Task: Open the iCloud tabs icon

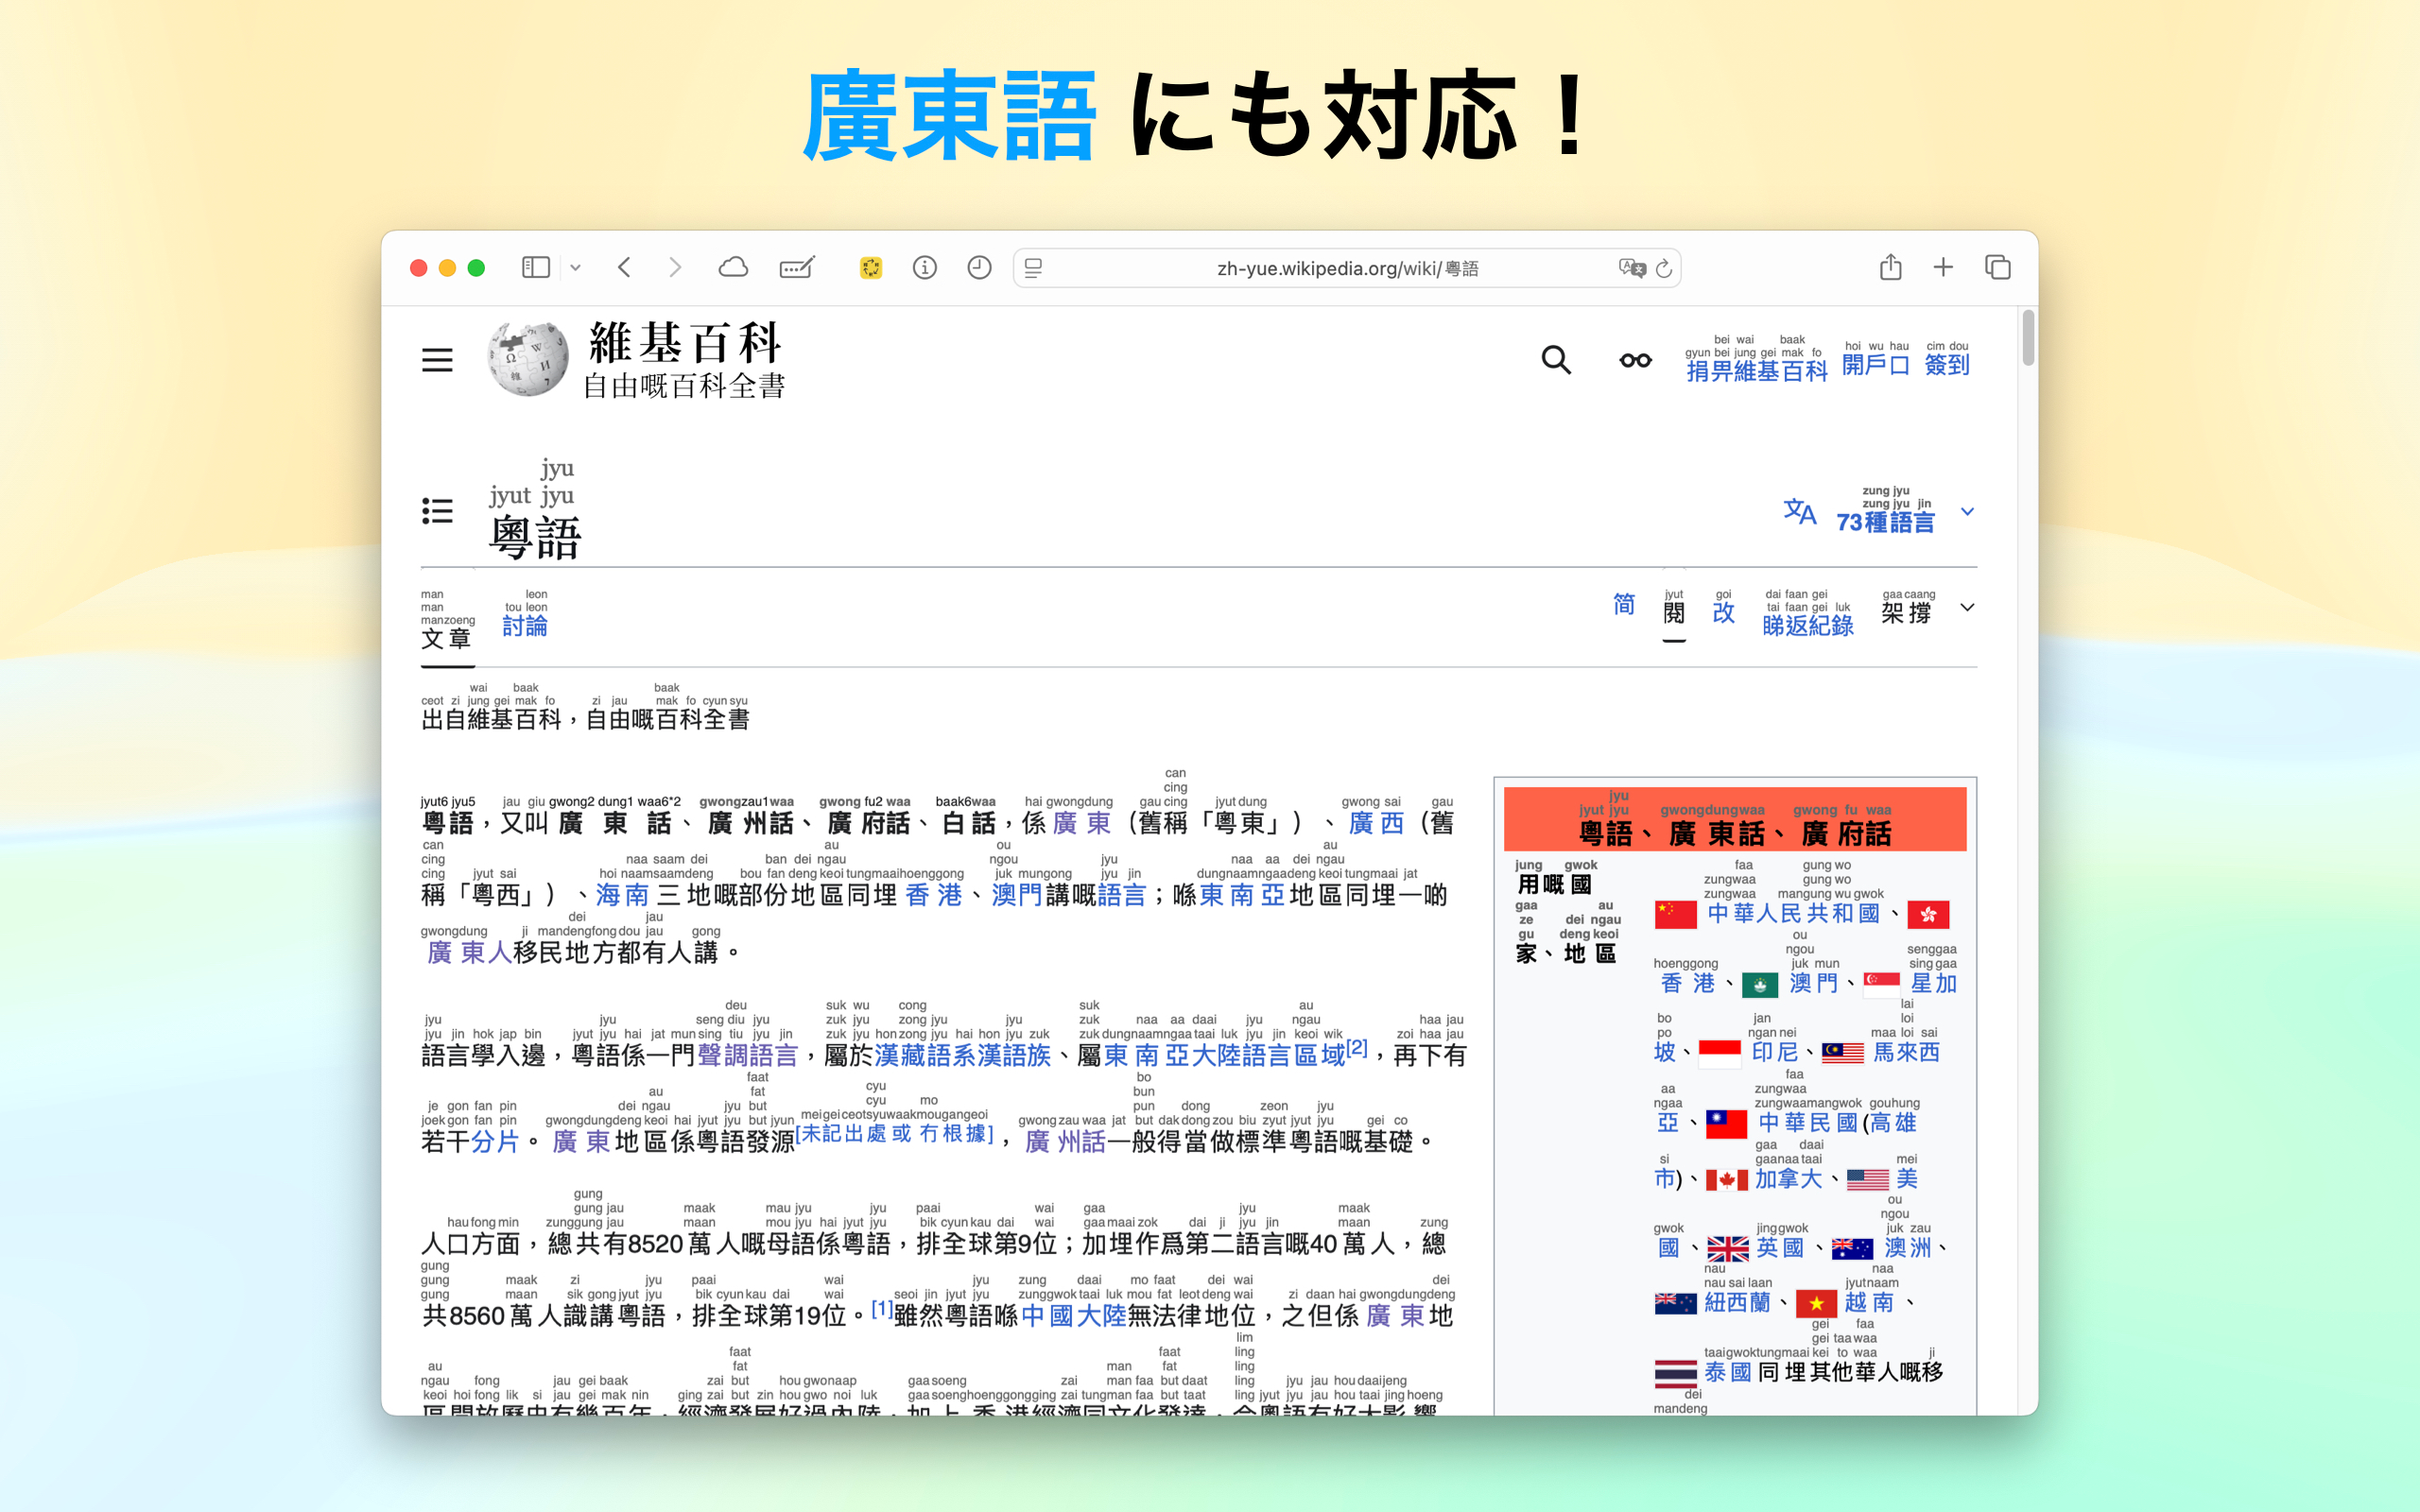Action: pos(733,267)
